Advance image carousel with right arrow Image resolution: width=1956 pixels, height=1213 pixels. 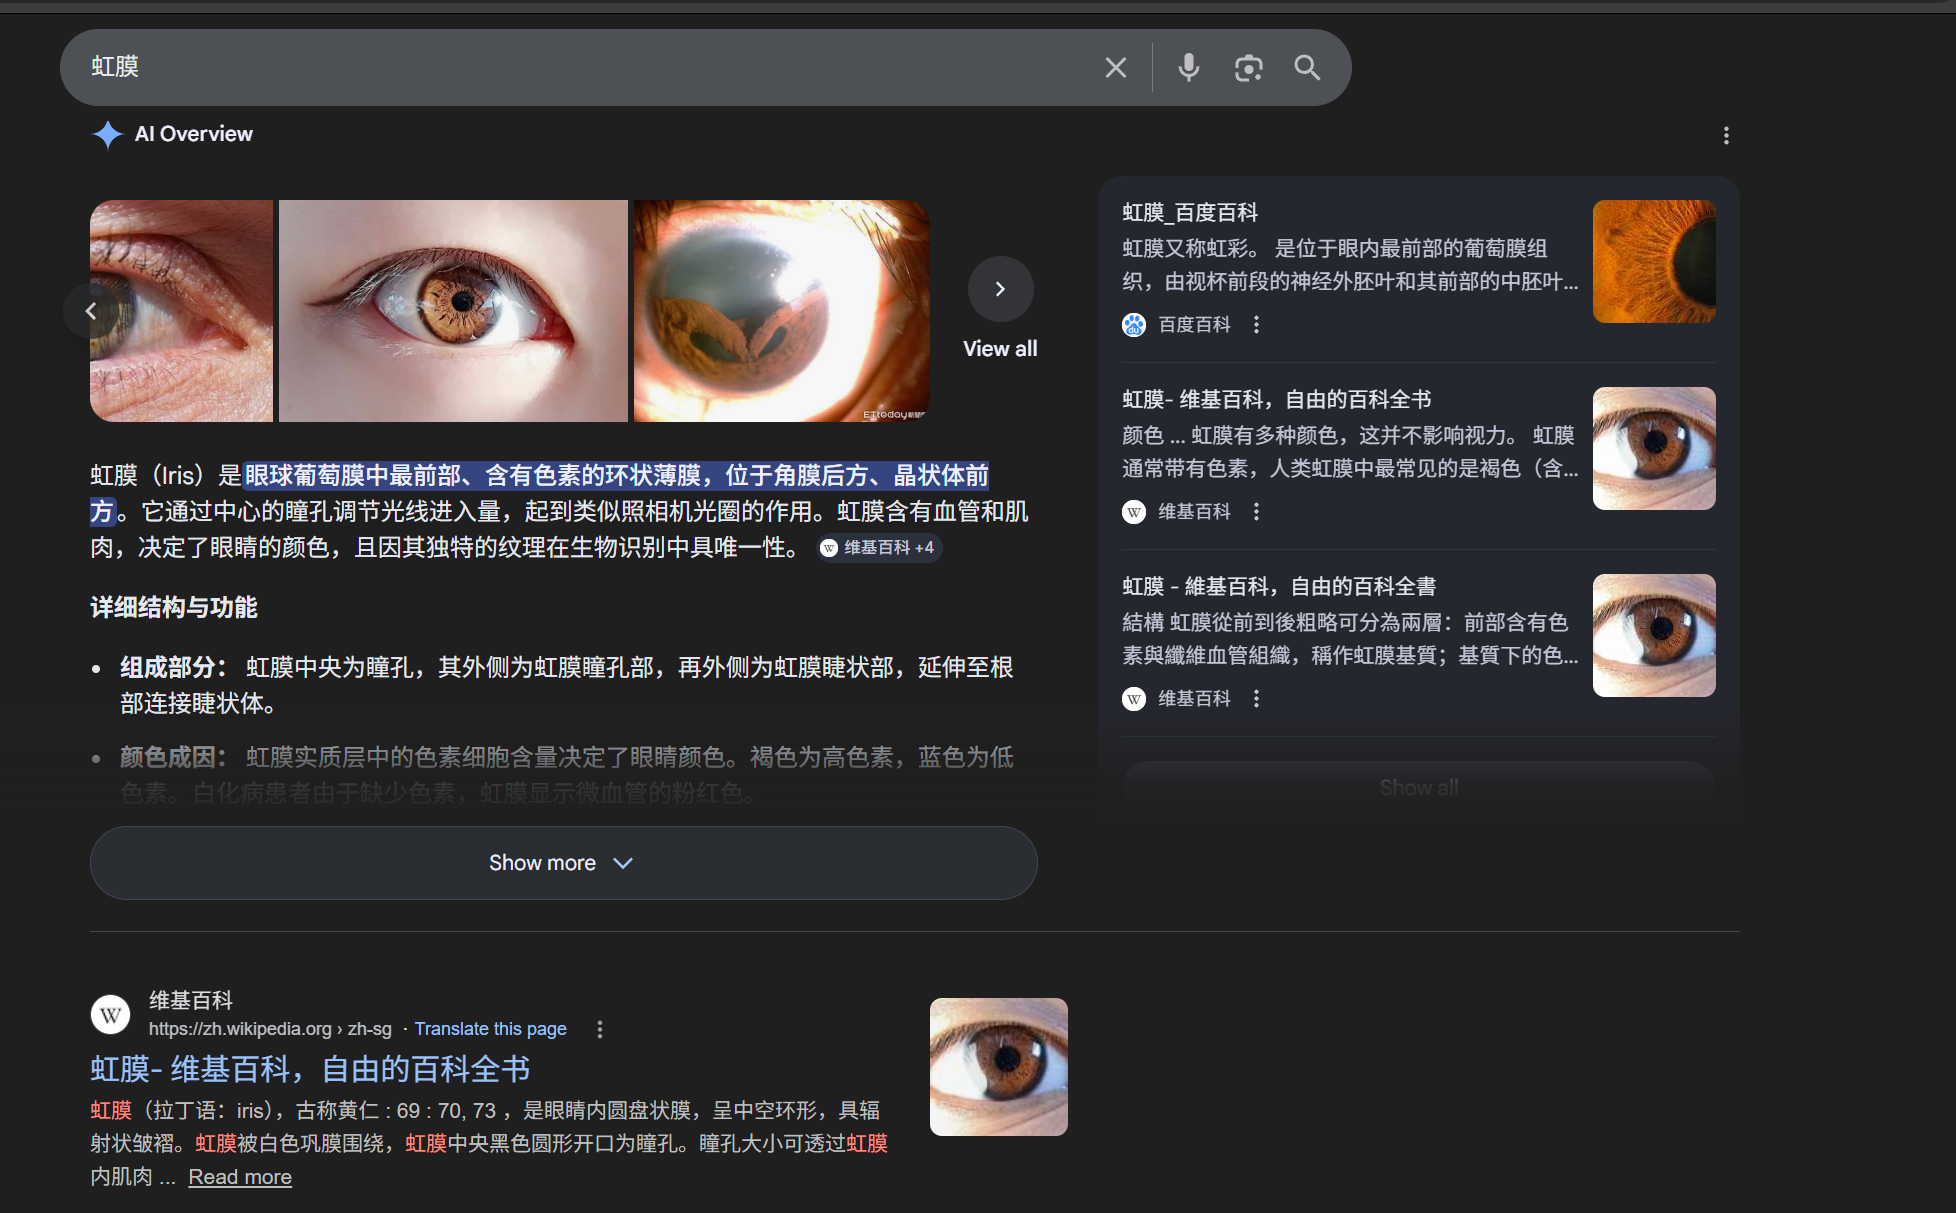(999, 289)
